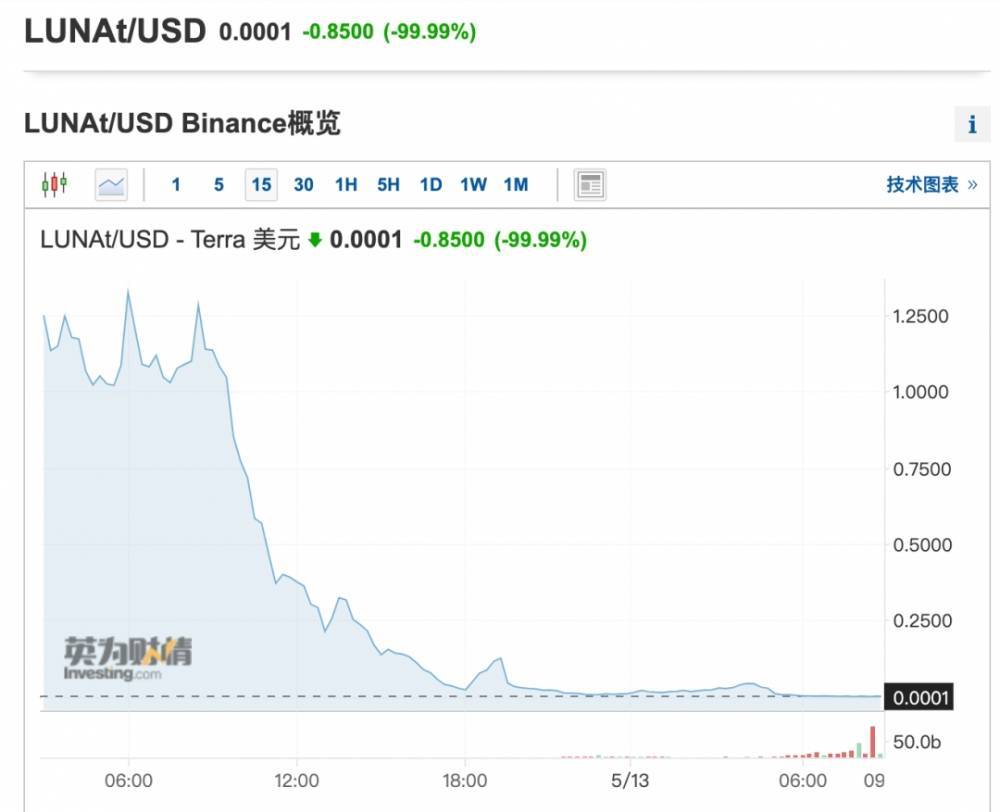This screenshot has width=1000, height=812.
Task: Click the news overlay icon in toolbar
Action: (x=590, y=185)
